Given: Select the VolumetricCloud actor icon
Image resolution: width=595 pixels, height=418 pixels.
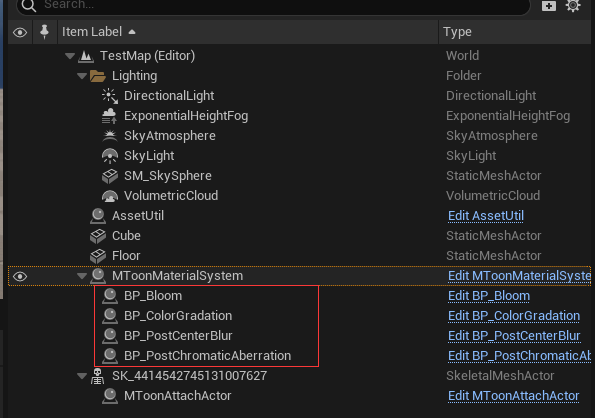Looking at the screenshot, I should click(110, 196).
